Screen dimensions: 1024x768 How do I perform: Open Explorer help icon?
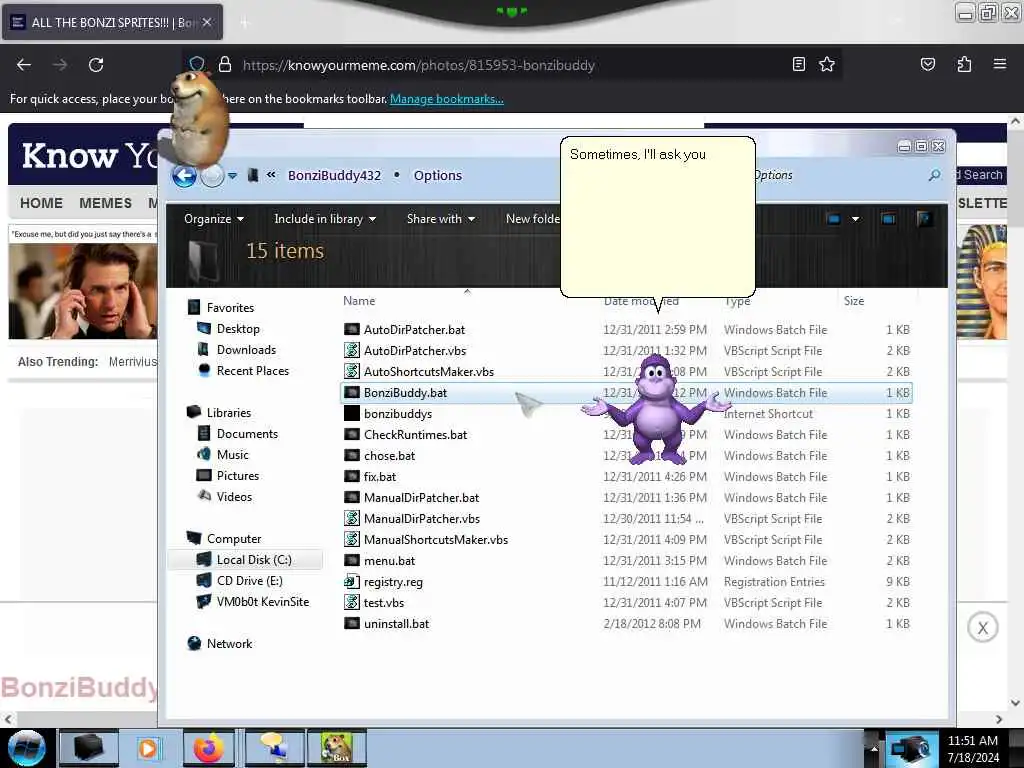pyautogui.click(x=923, y=219)
